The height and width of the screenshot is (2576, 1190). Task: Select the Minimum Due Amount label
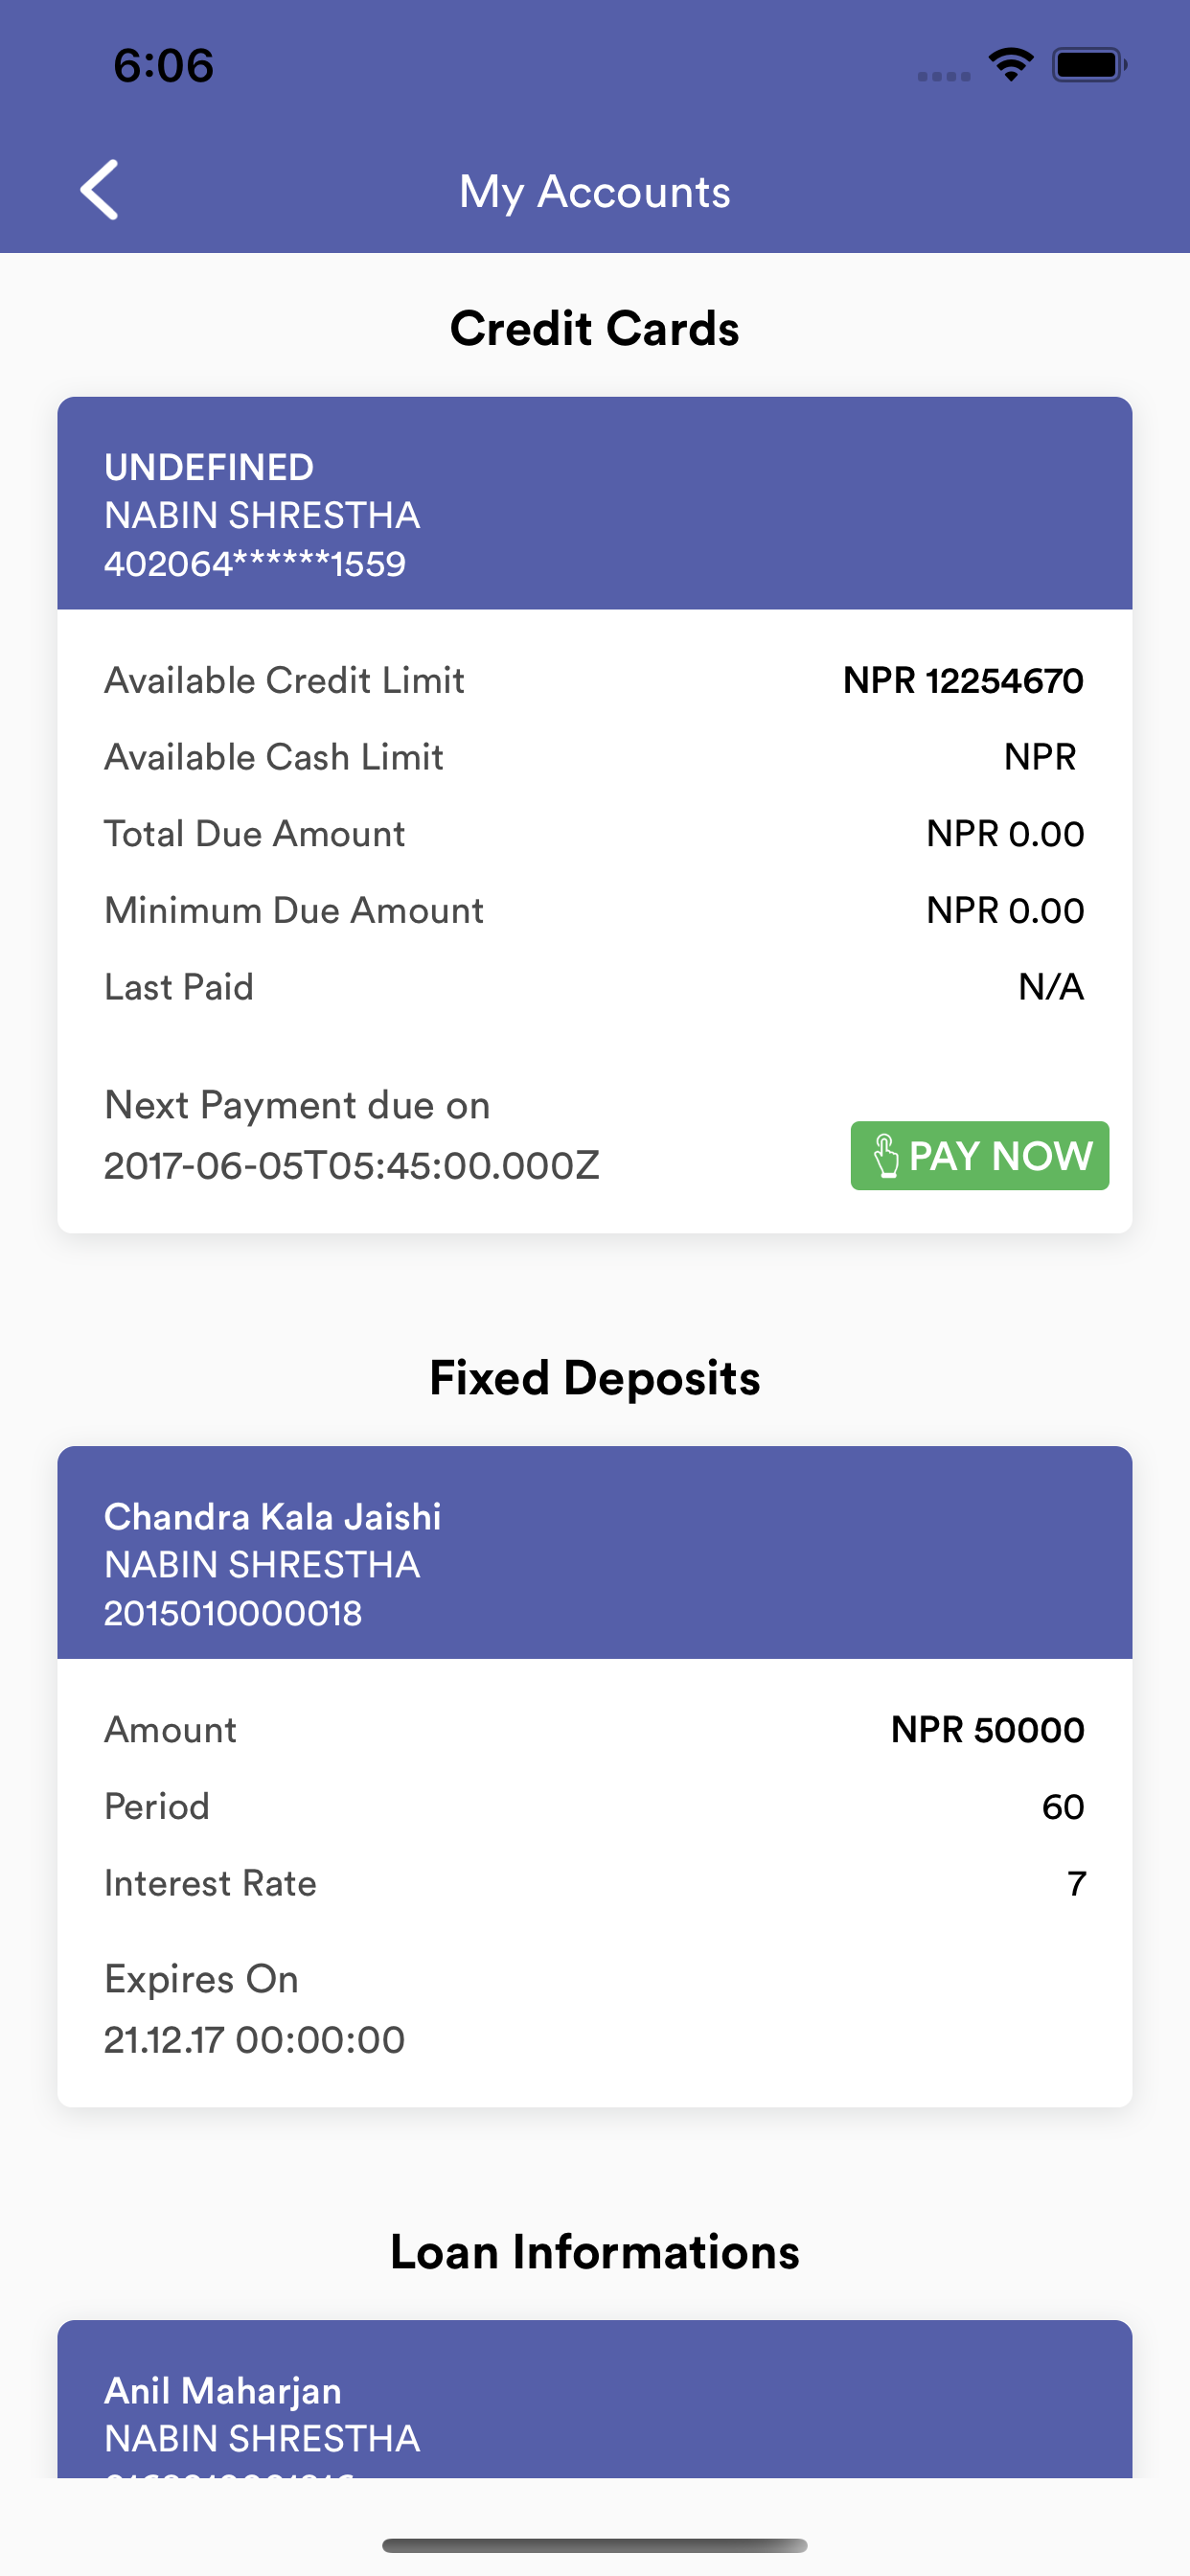coord(294,911)
